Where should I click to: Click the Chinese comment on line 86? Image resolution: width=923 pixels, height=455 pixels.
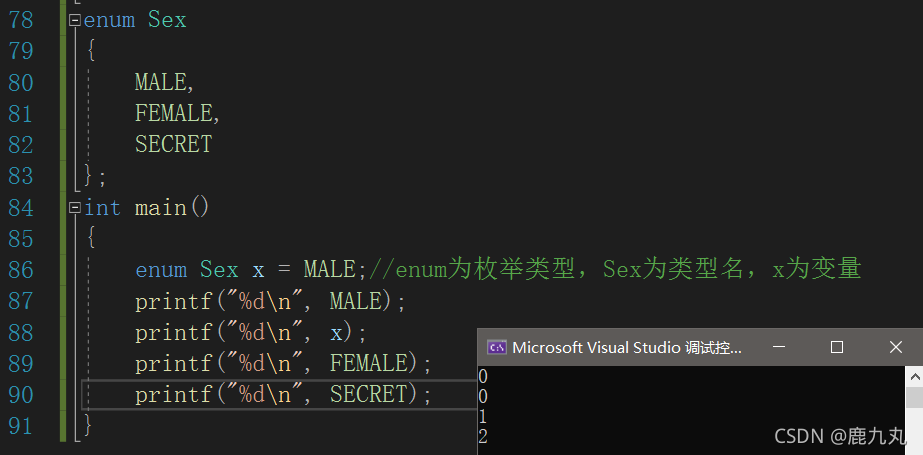tap(614, 270)
